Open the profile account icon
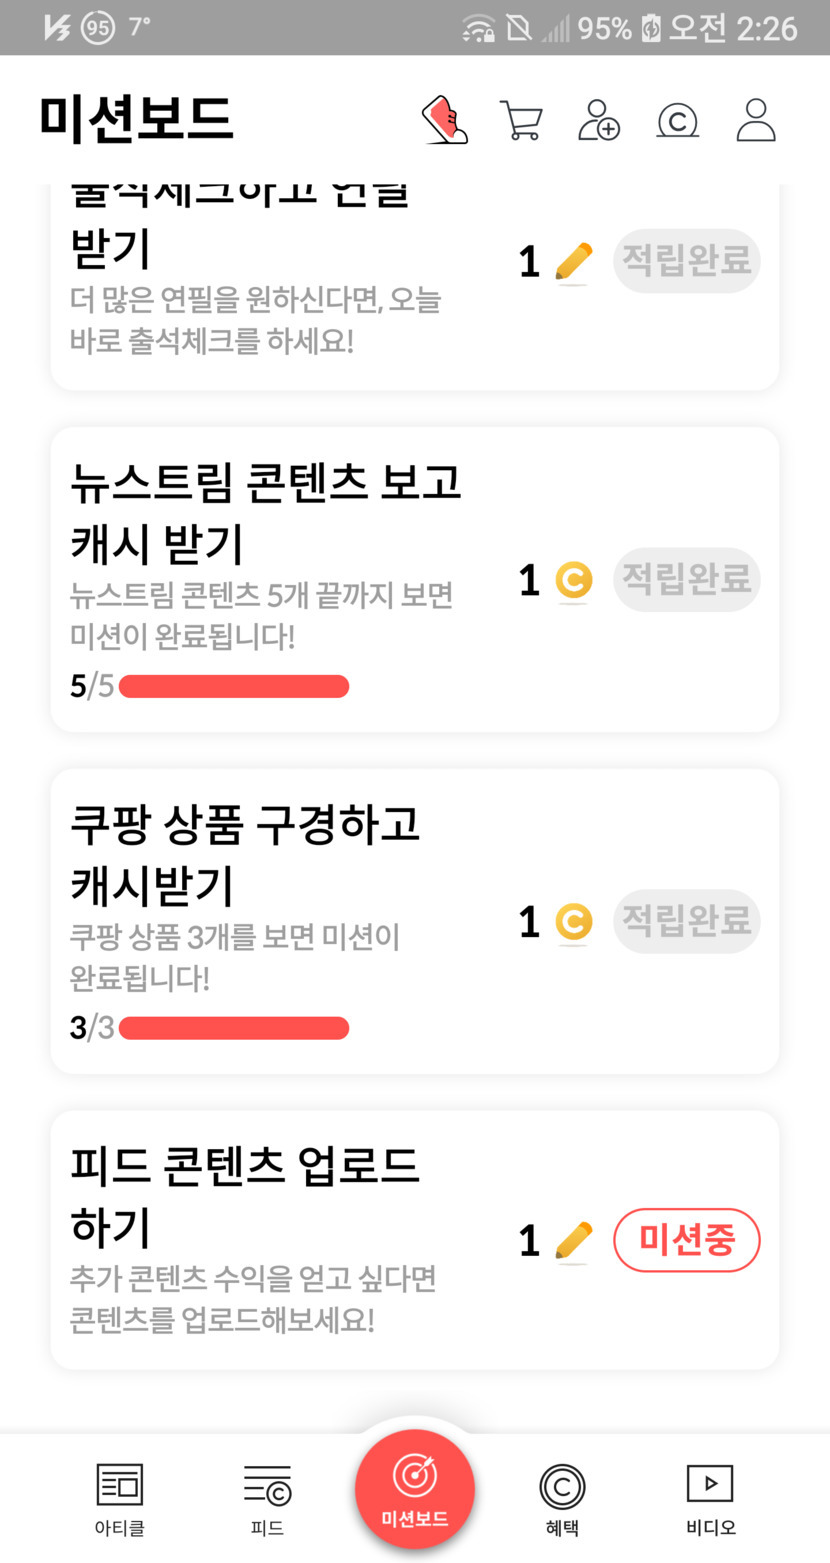 click(756, 121)
